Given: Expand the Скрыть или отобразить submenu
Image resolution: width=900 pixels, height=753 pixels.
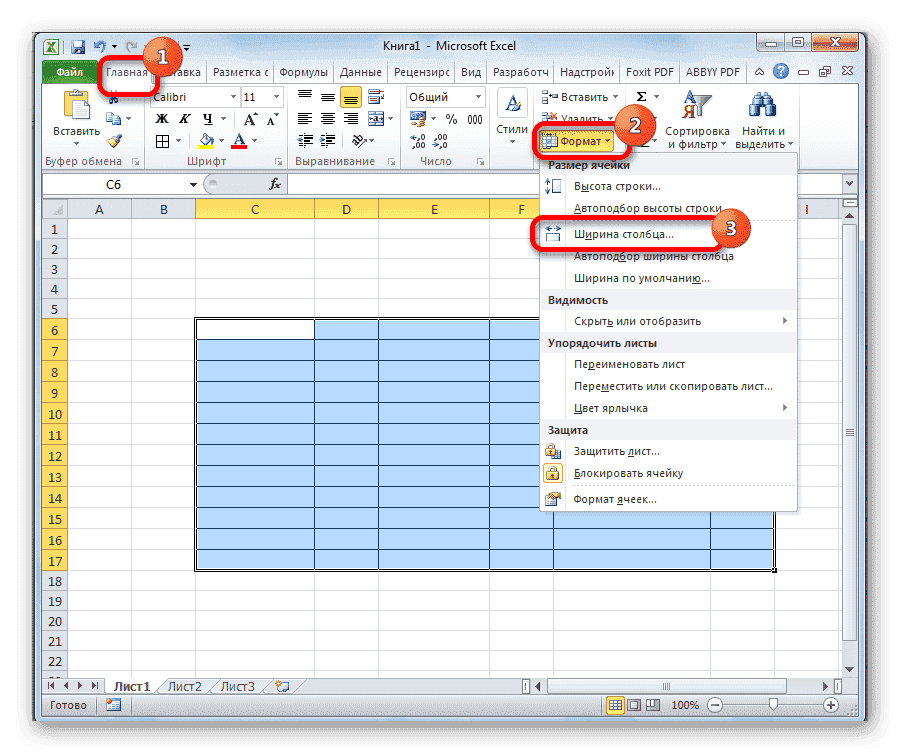Looking at the screenshot, I should click(x=637, y=320).
